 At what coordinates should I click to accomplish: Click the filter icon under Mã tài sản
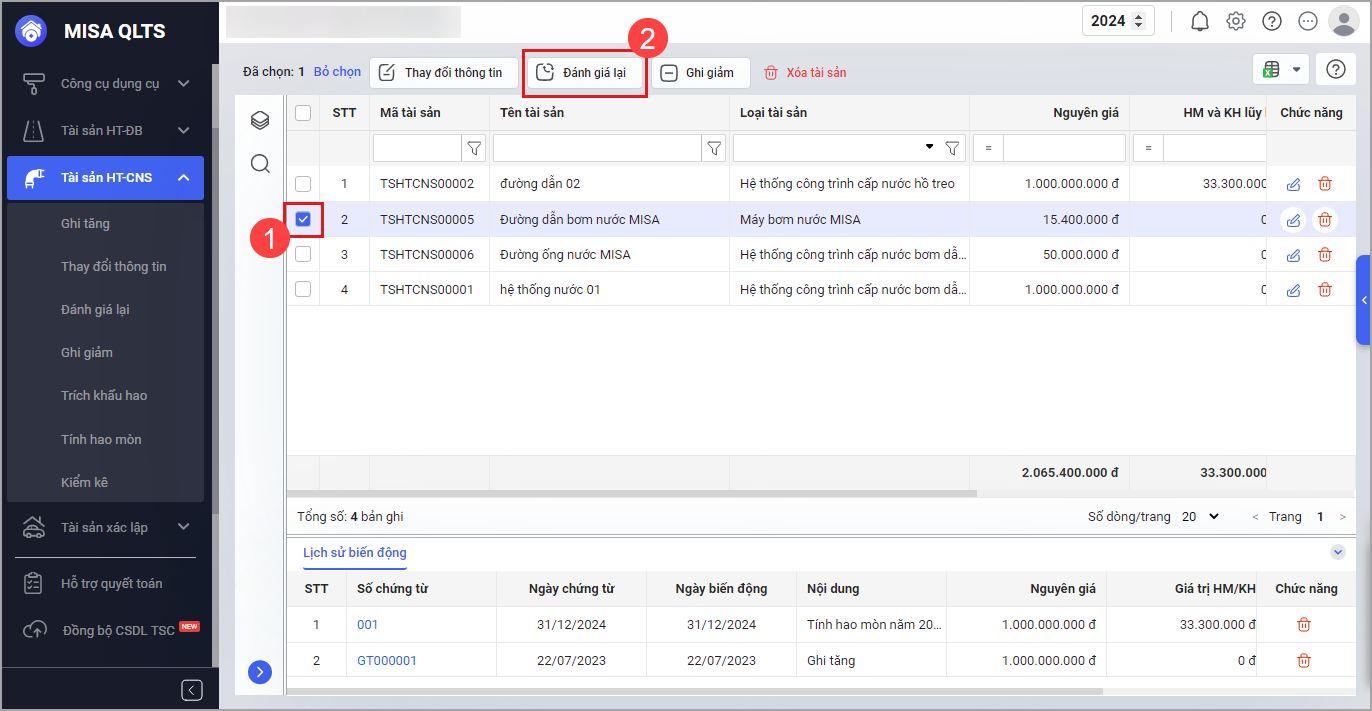point(475,149)
